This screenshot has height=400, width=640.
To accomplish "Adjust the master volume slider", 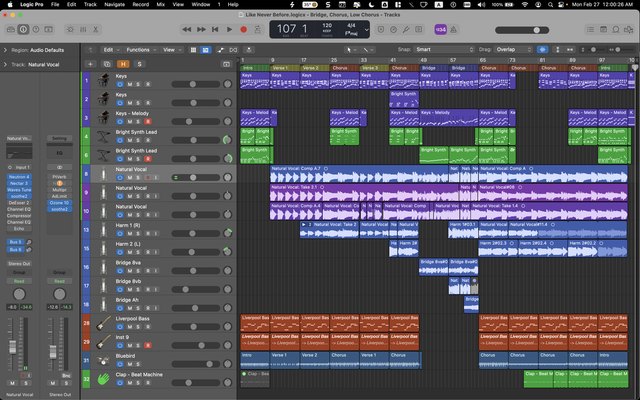I will pos(522,30).
